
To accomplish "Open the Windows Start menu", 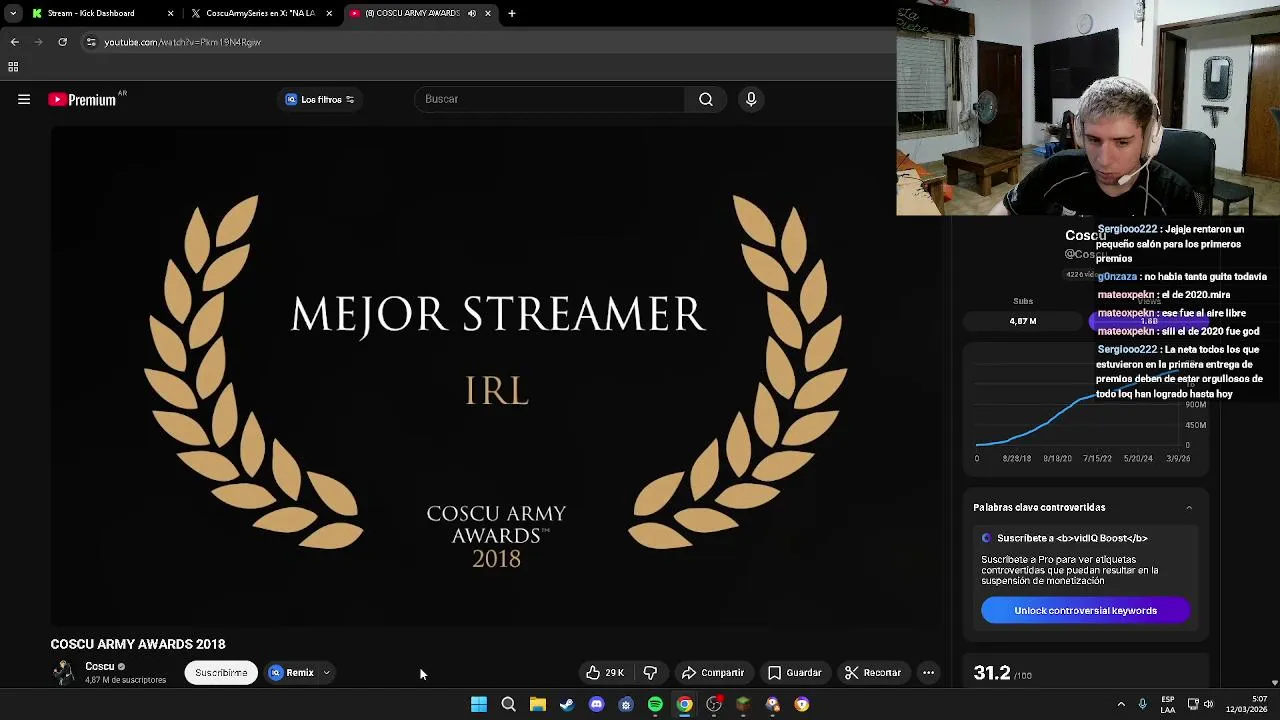I will 479,704.
